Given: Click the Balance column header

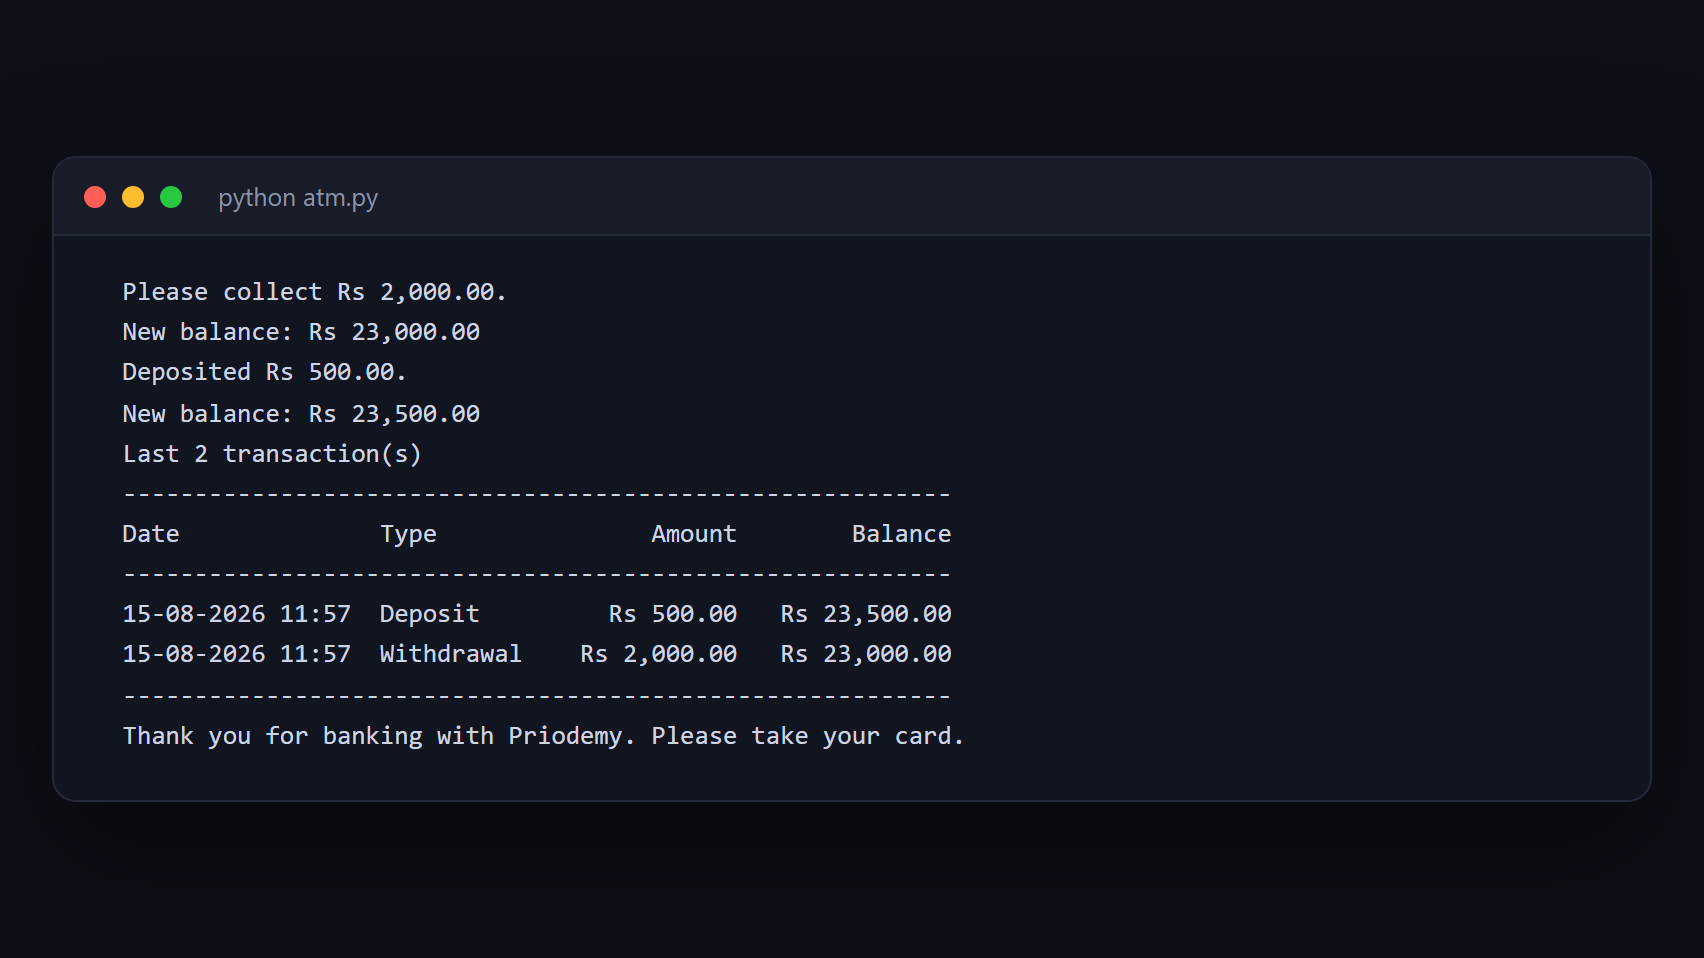Looking at the screenshot, I should pos(901,534).
